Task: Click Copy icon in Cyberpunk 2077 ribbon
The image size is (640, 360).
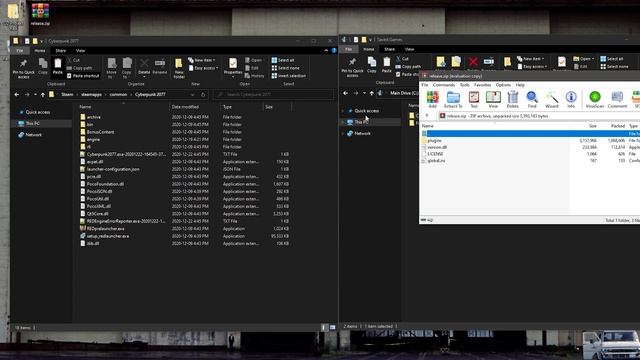Action: click(43, 66)
